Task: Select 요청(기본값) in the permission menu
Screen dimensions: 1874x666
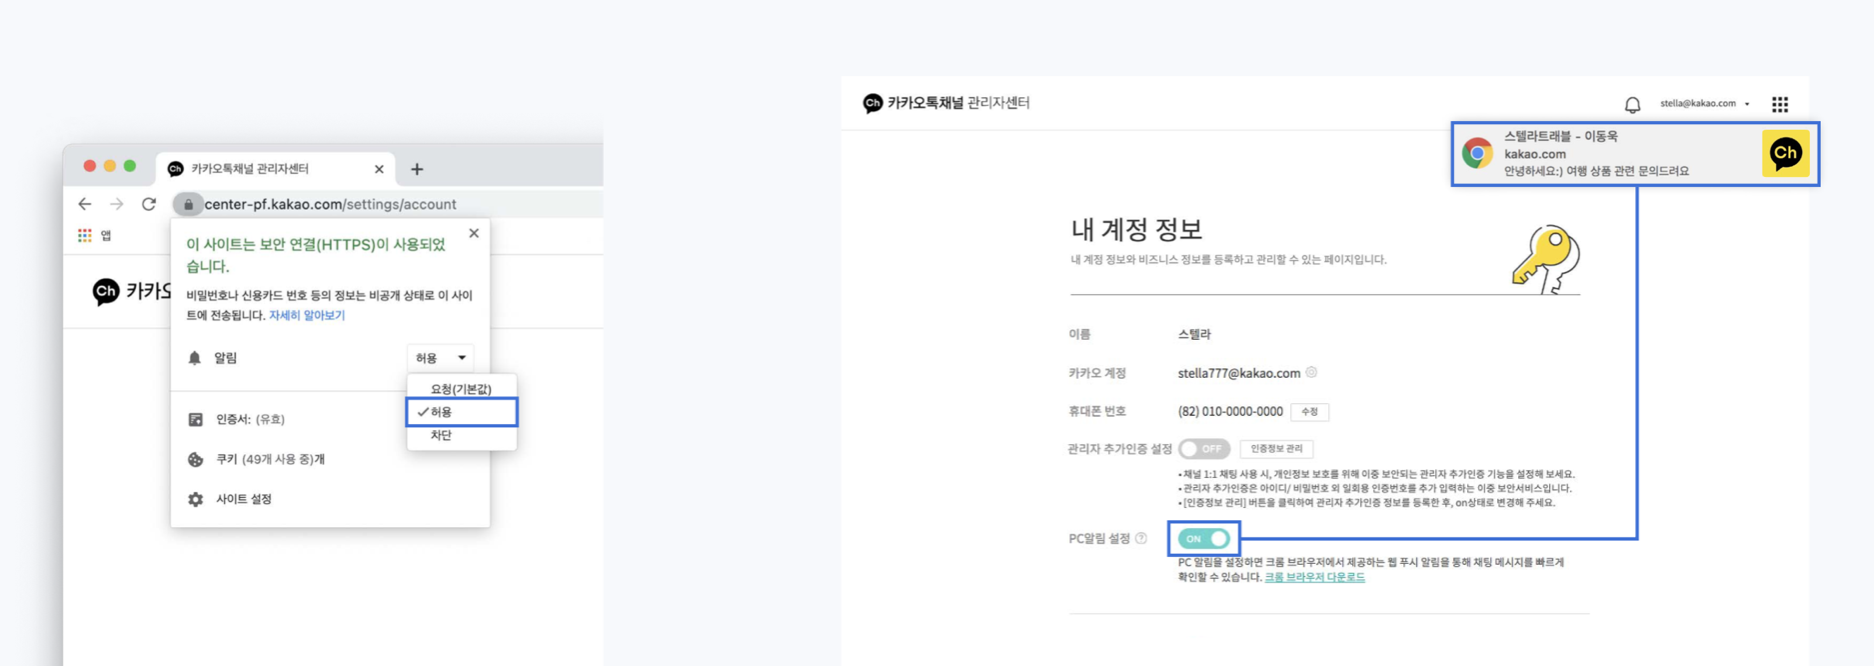Action: pos(461,389)
